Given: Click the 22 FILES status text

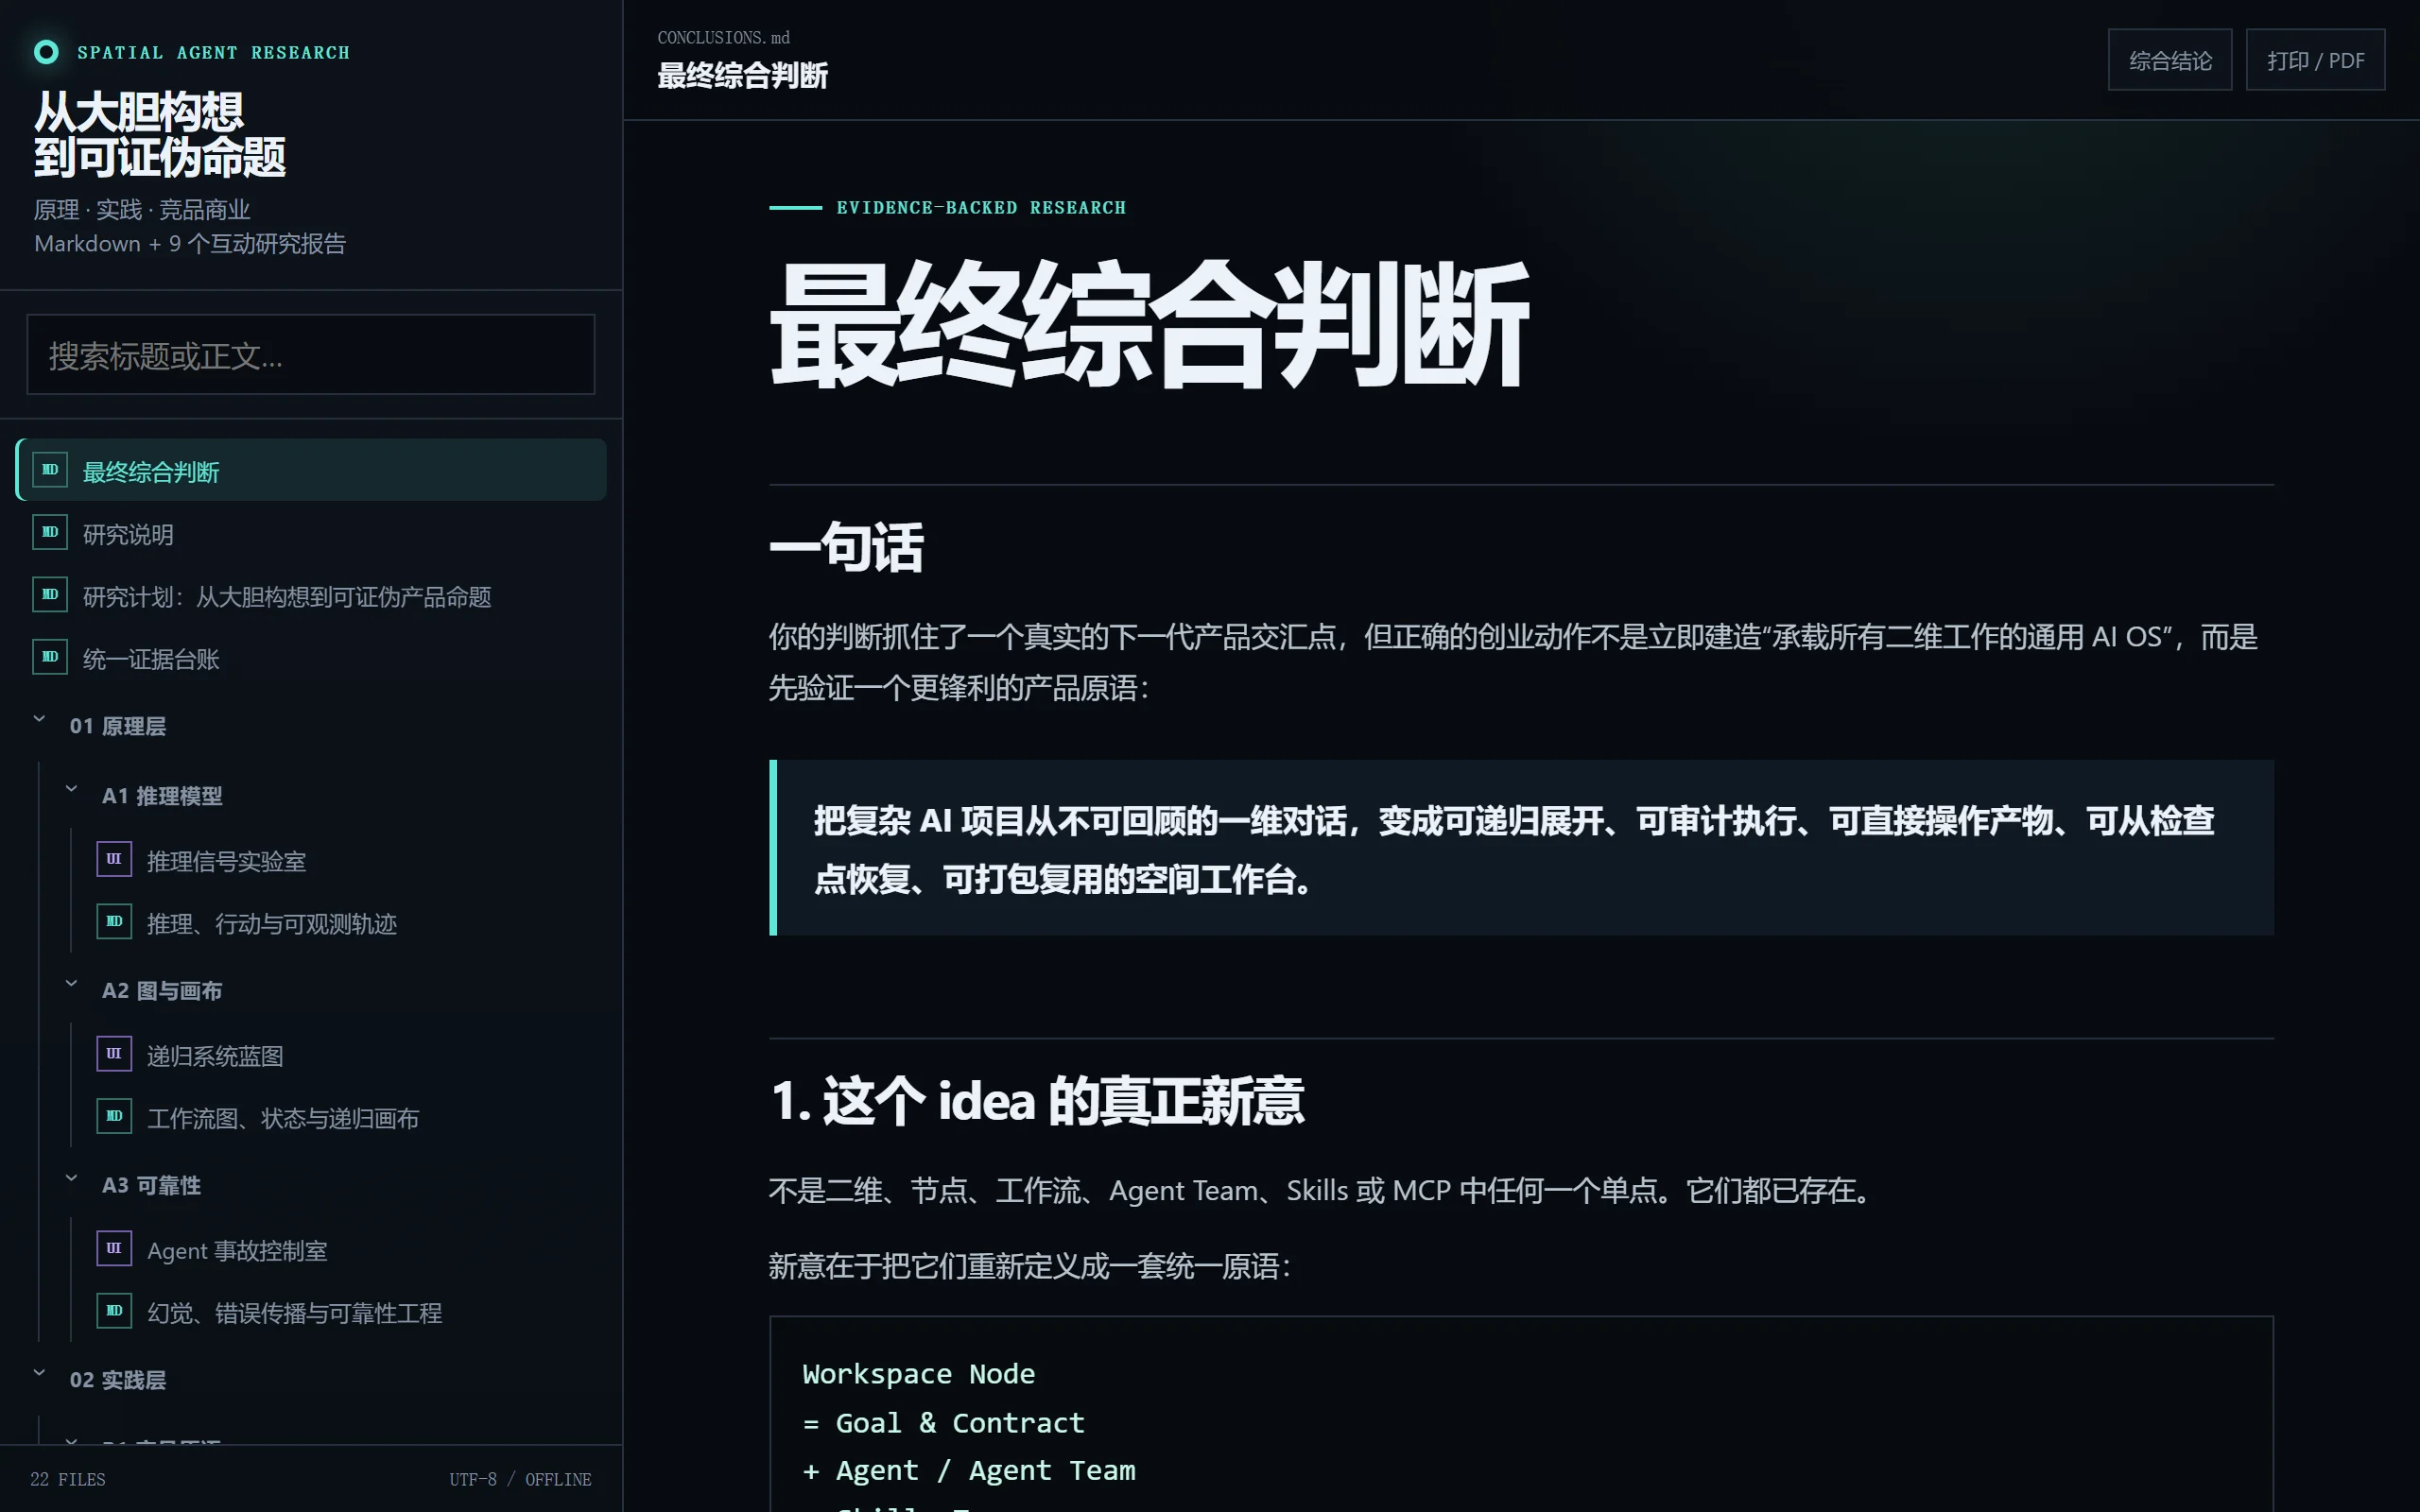Looking at the screenshot, I should 68,1479.
